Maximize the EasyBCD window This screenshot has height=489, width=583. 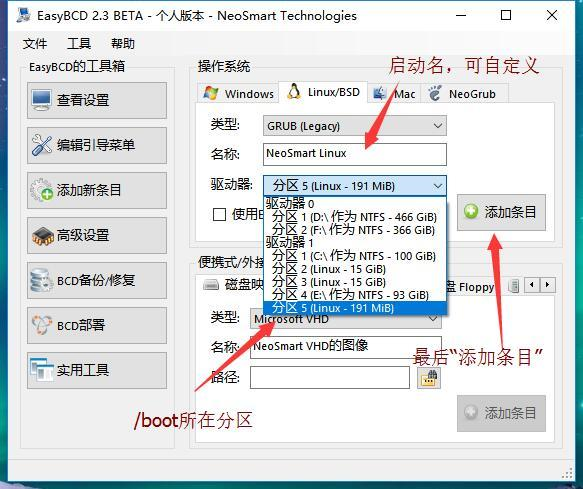point(506,15)
